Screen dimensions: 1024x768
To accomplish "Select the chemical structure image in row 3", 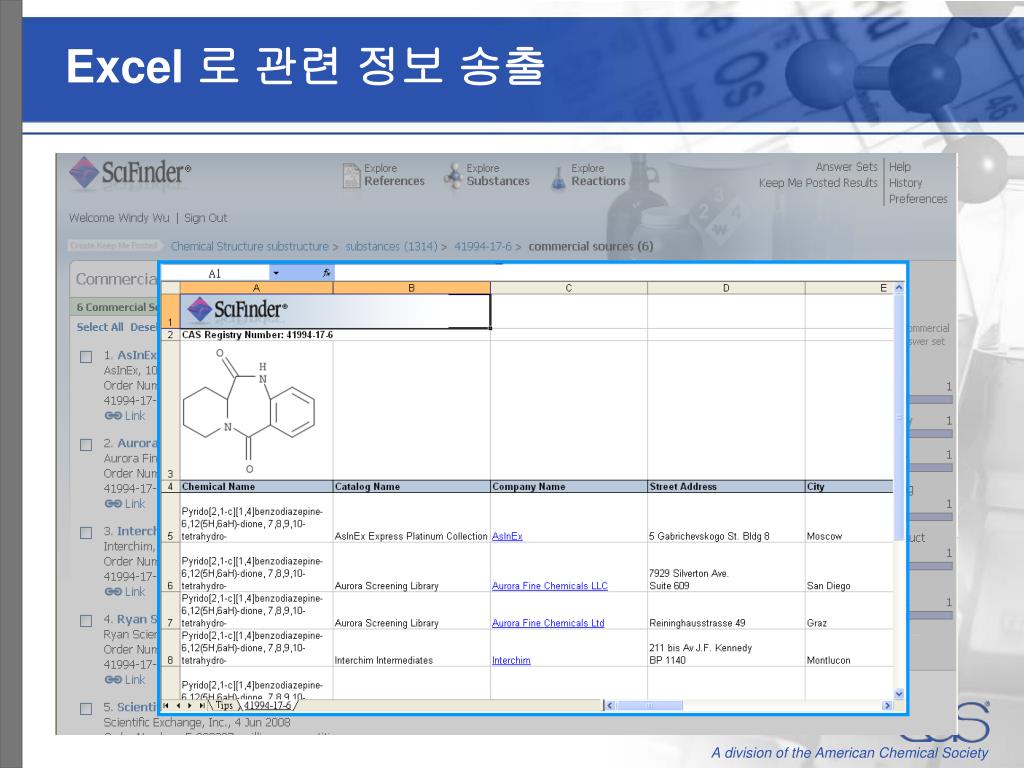I will [248, 411].
